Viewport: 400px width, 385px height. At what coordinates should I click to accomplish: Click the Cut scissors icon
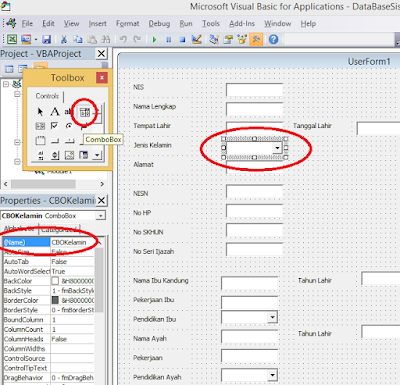click(x=64, y=39)
